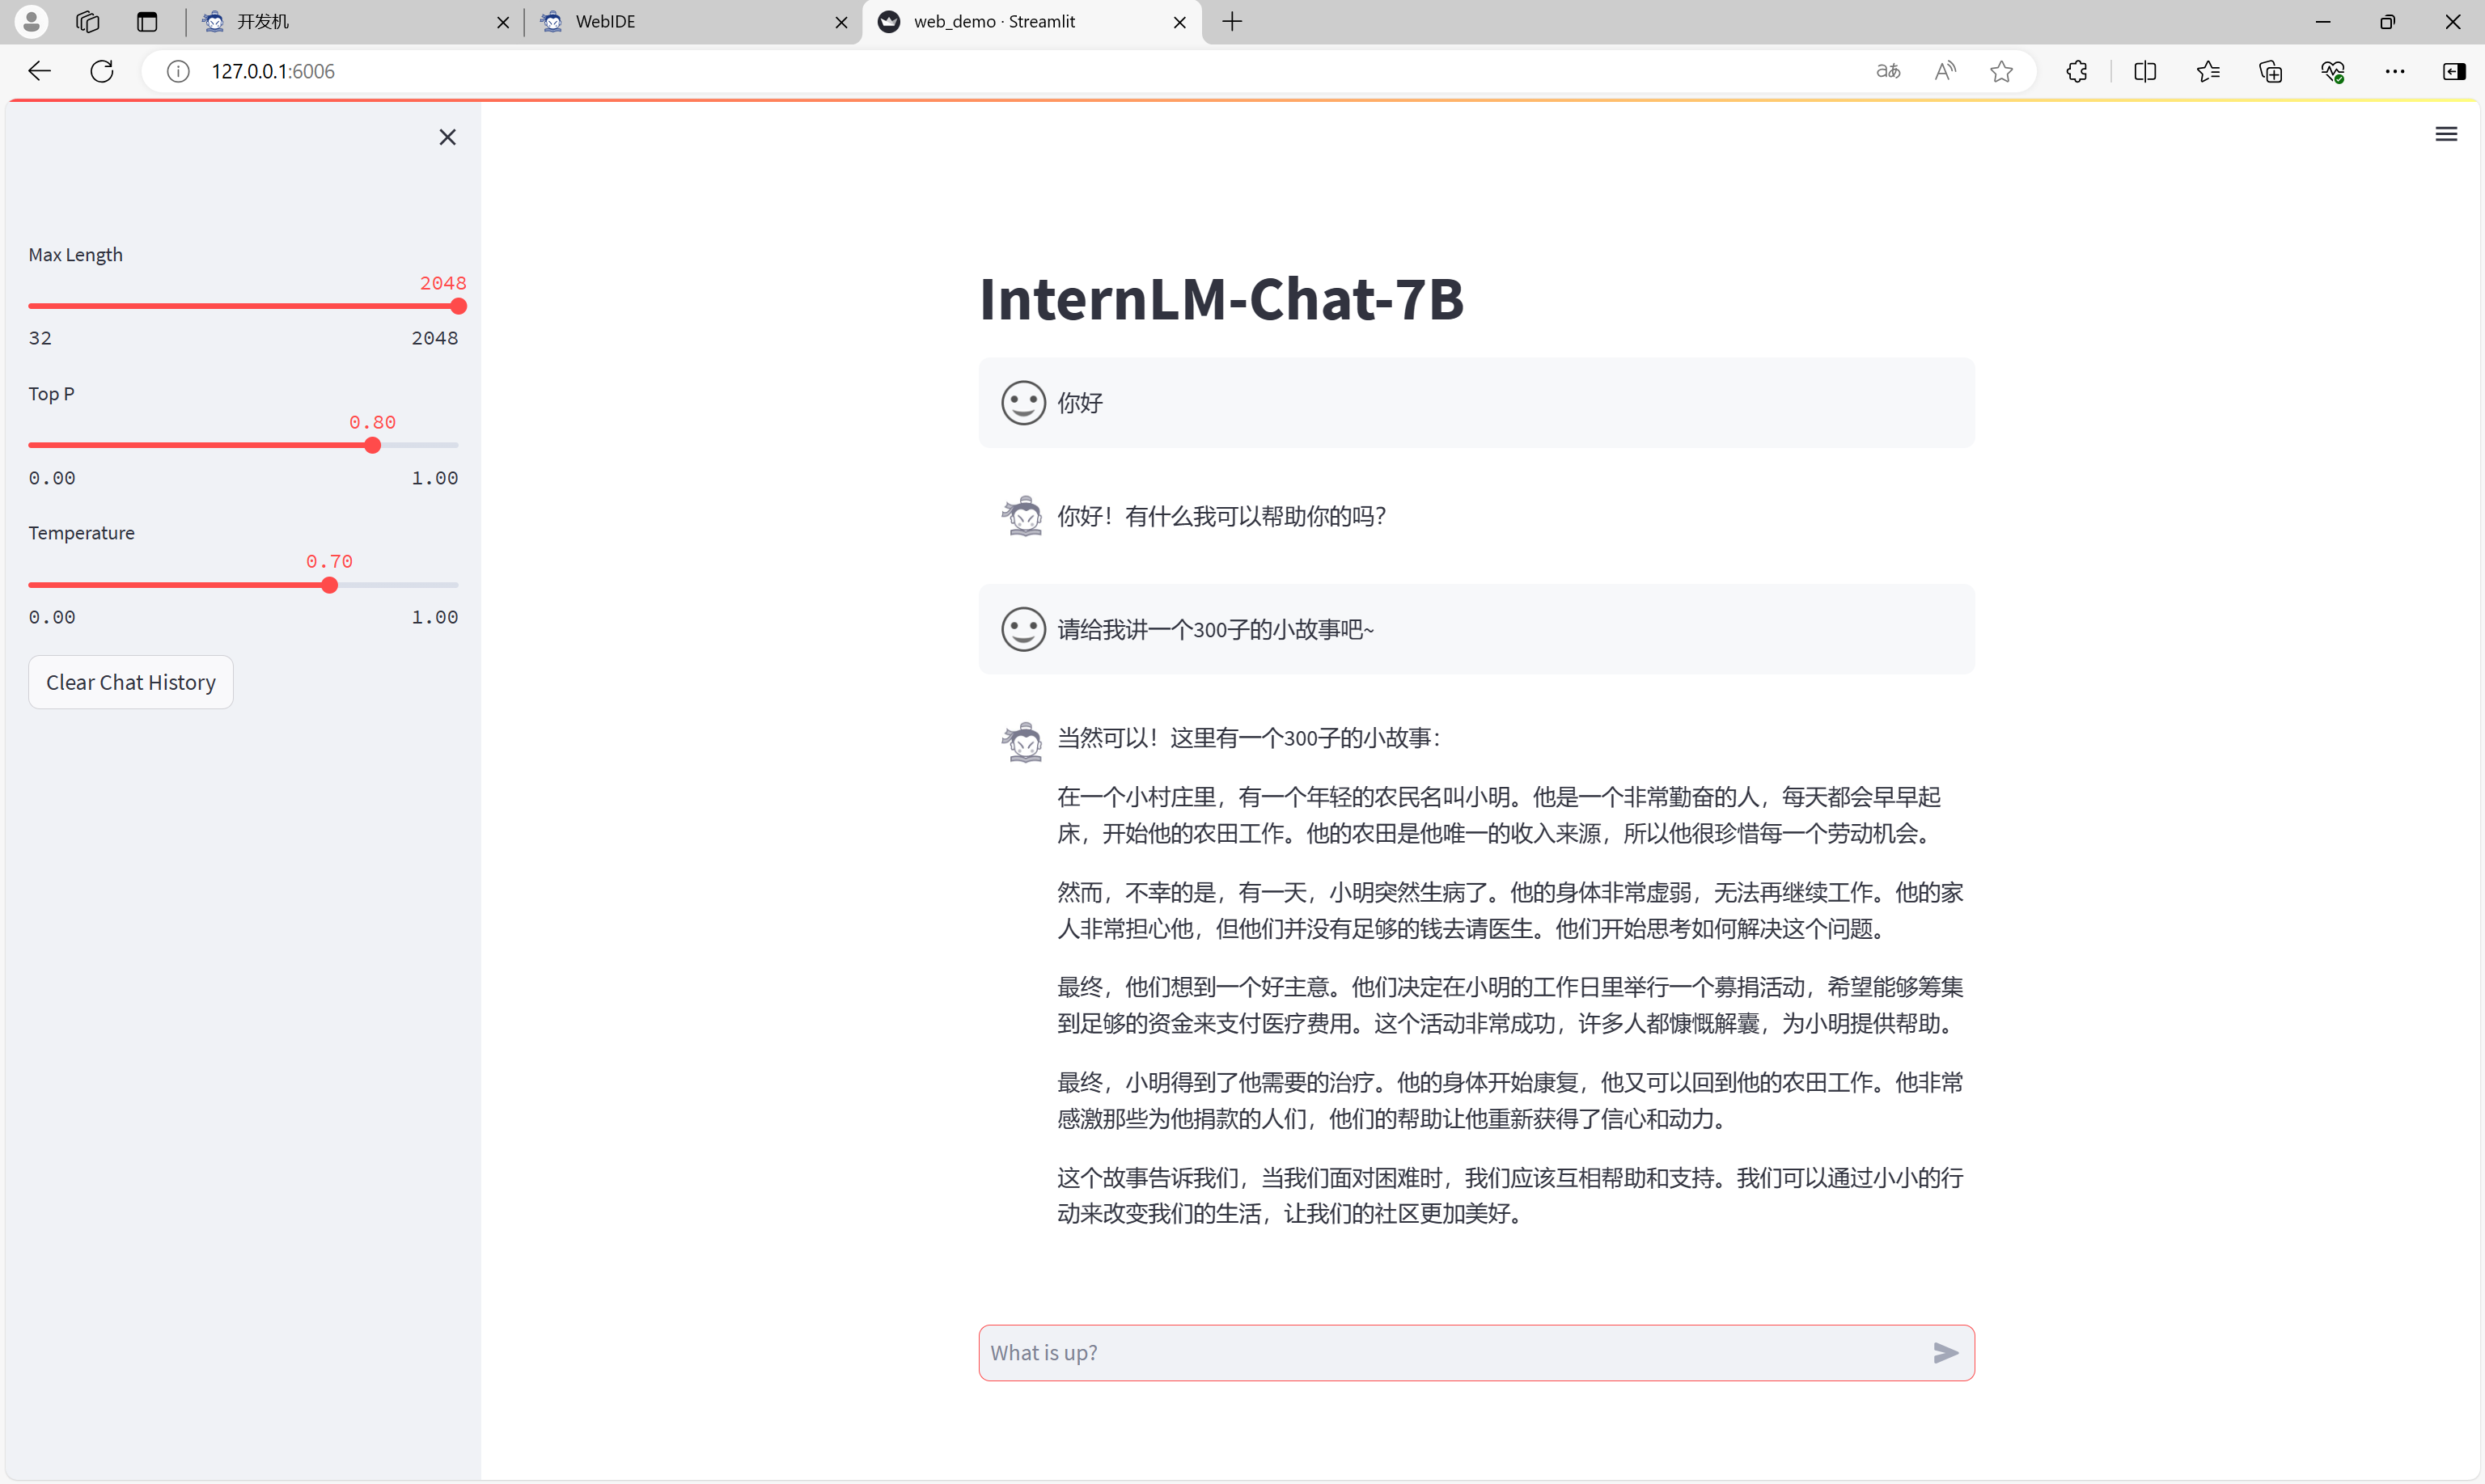Add page to favorites star icon
The image size is (2485, 1484).
coord(2001,71)
